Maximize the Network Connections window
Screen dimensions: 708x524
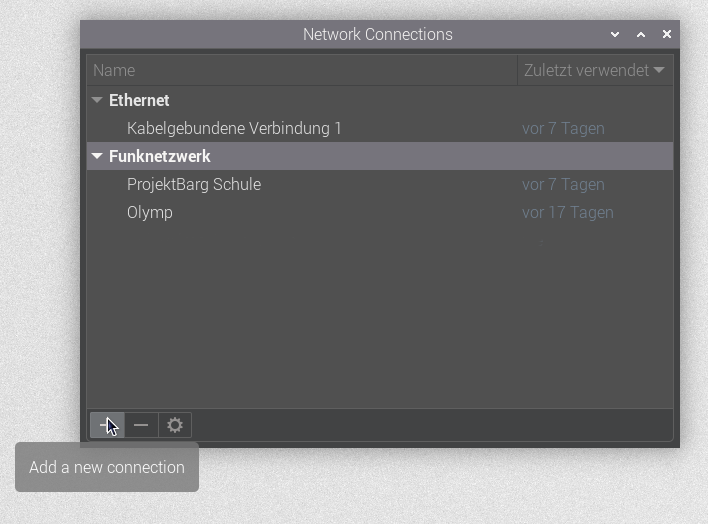pos(641,34)
